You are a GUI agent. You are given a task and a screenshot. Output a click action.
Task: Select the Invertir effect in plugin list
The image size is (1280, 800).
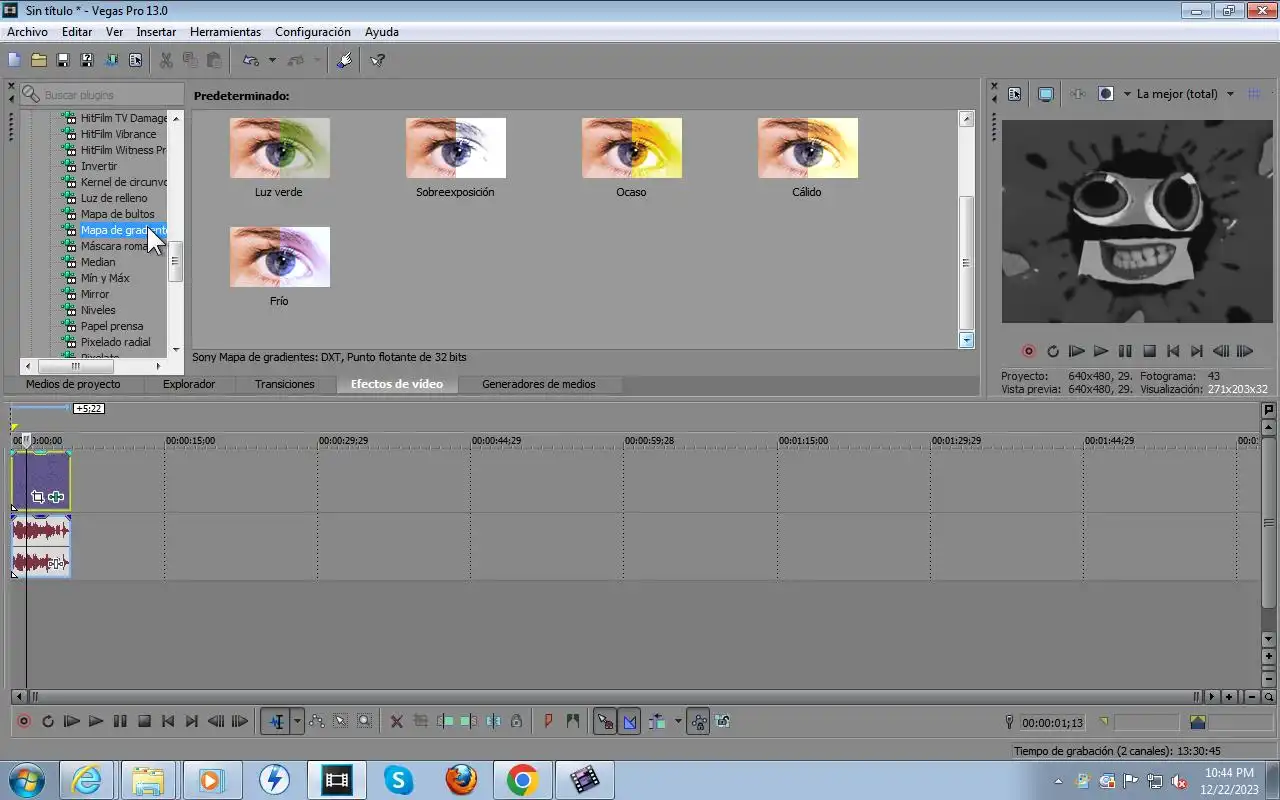coord(99,166)
